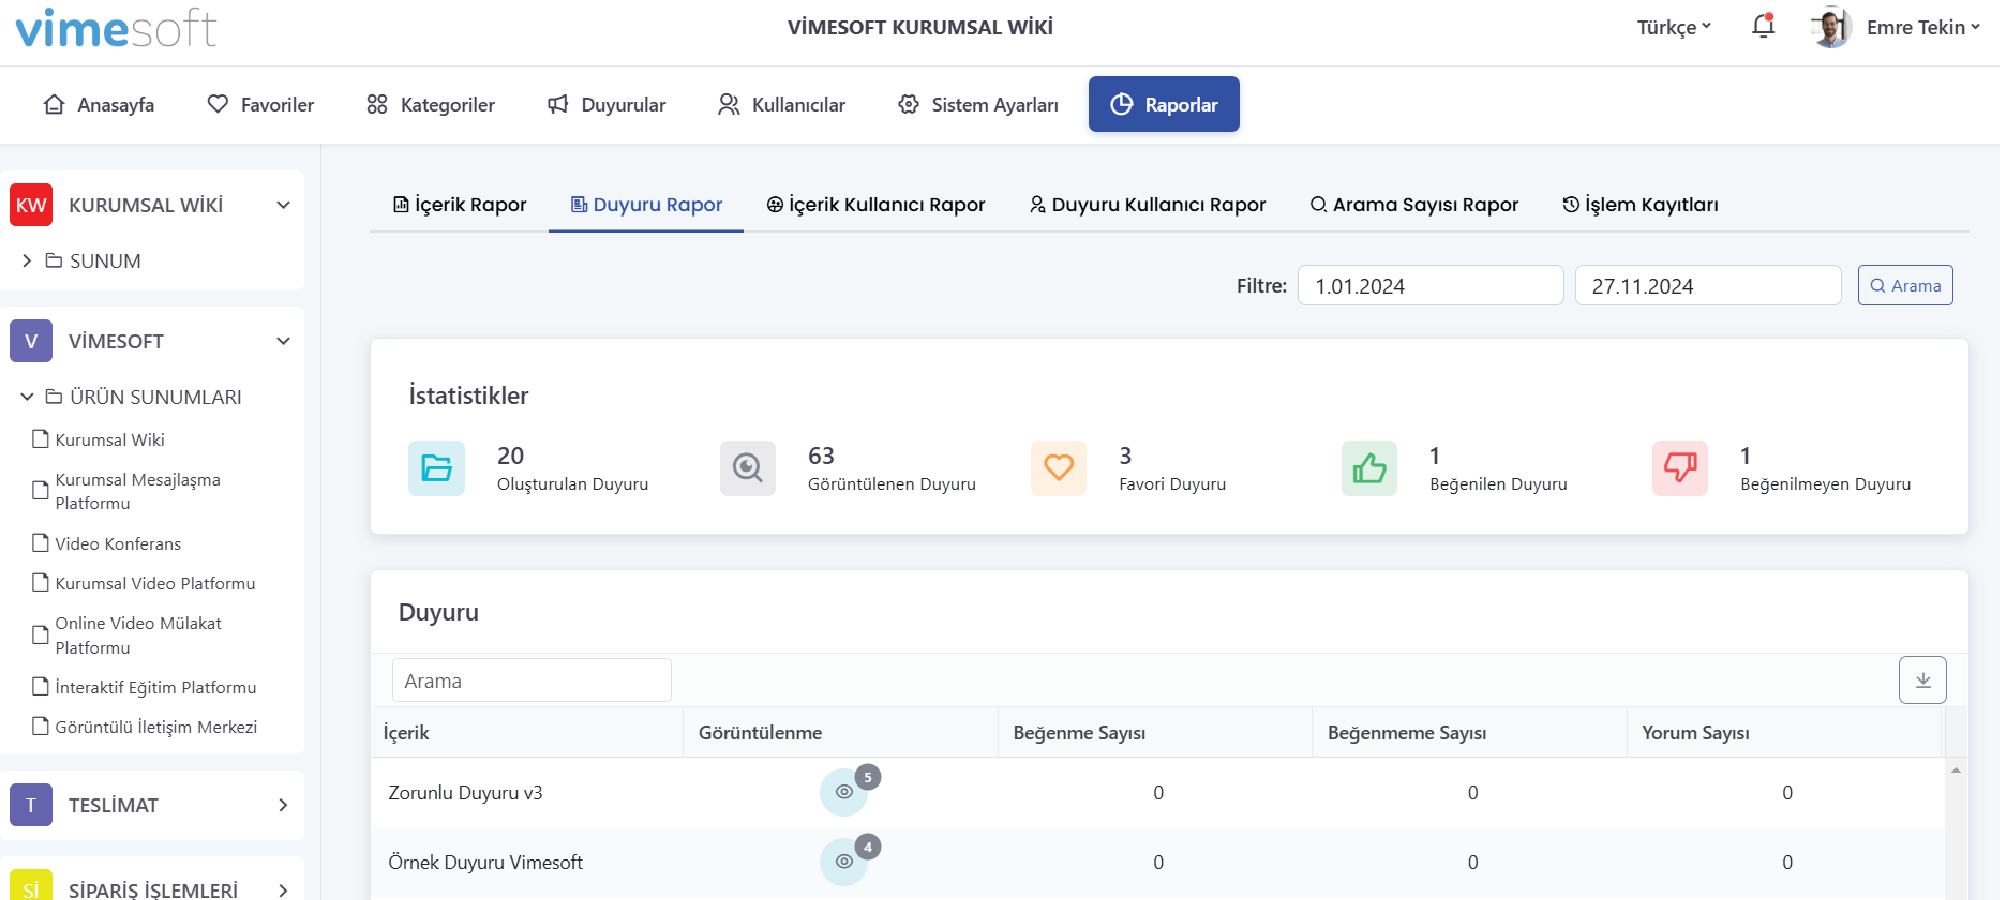Open Favoriler page
Screen dimensions: 2000x900
[260, 105]
